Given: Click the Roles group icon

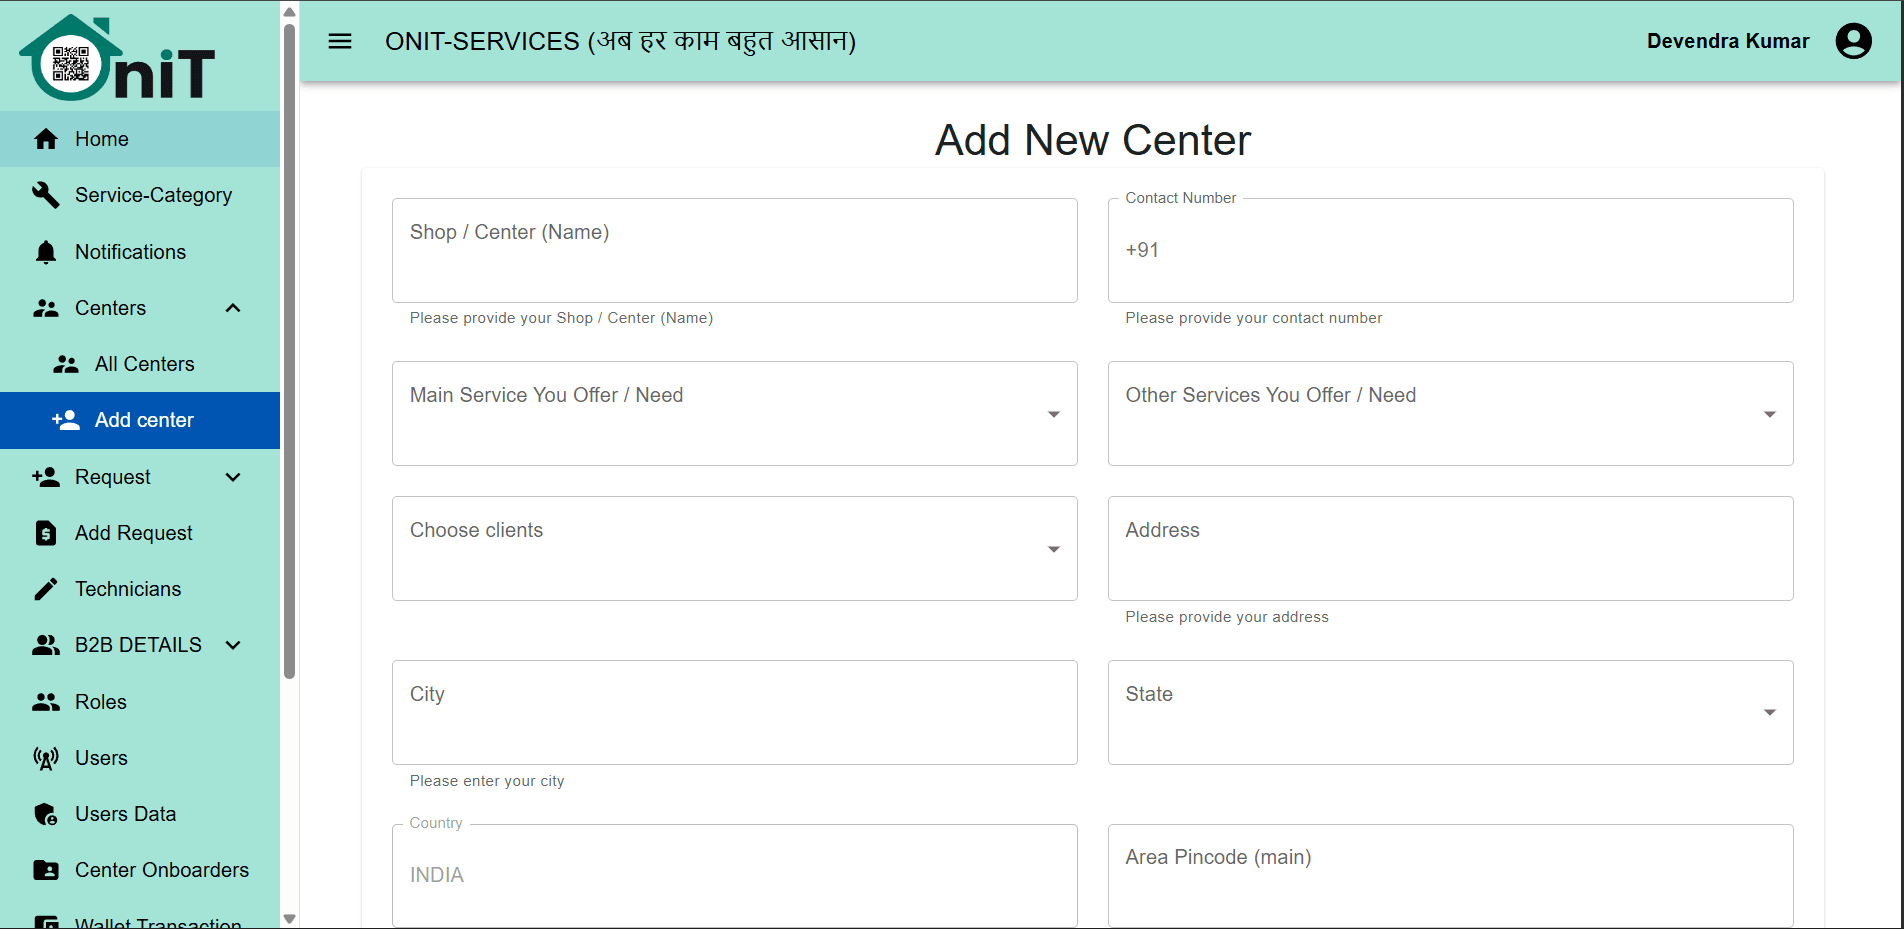Looking at the screenshot, I should [x=46, y=702].
